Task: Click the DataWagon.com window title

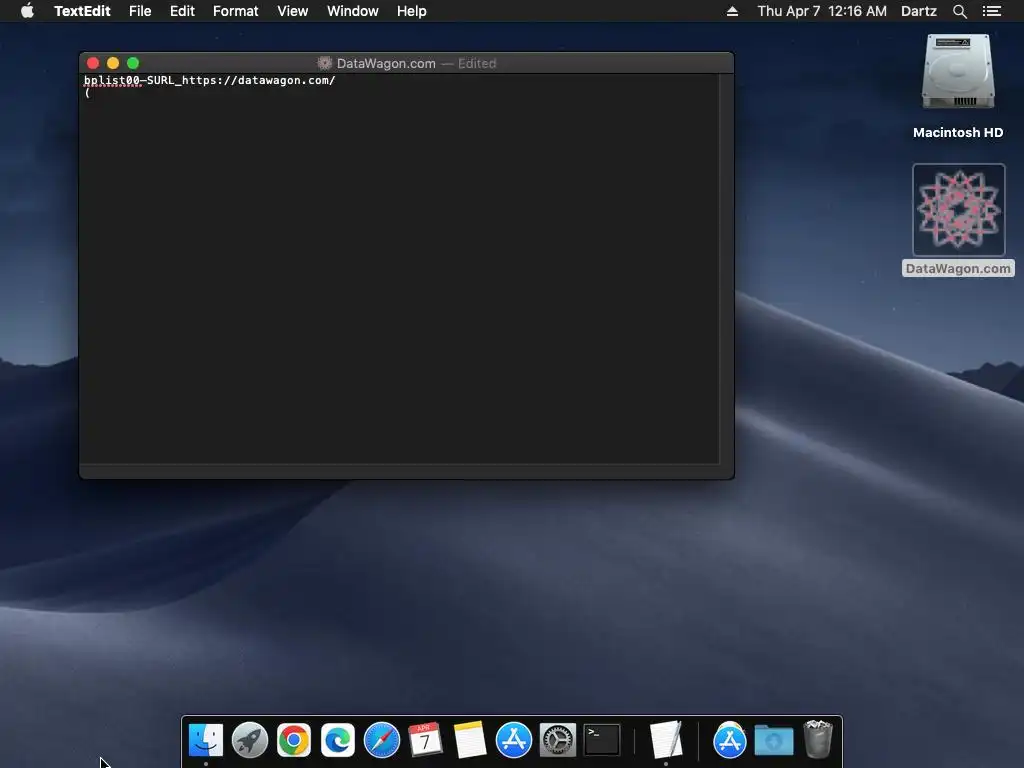Action: pyautogui.click(x=386, y=63)
